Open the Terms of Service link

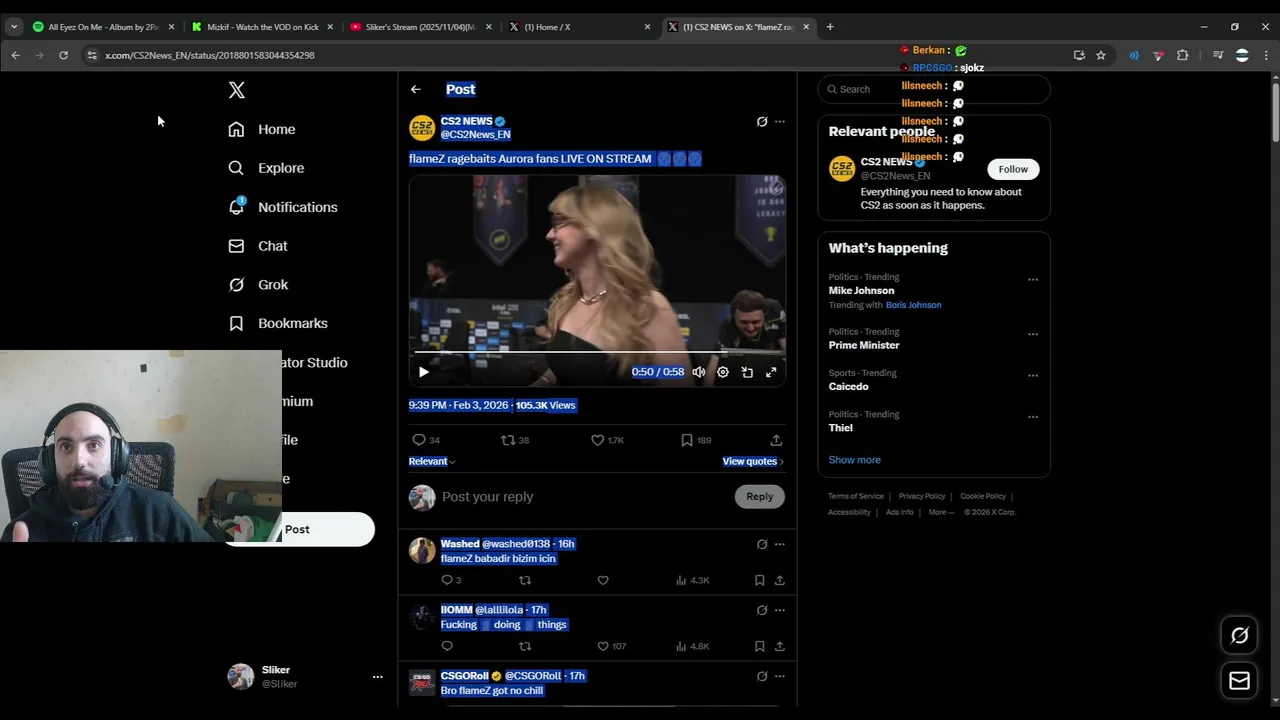tap(856, 496)
